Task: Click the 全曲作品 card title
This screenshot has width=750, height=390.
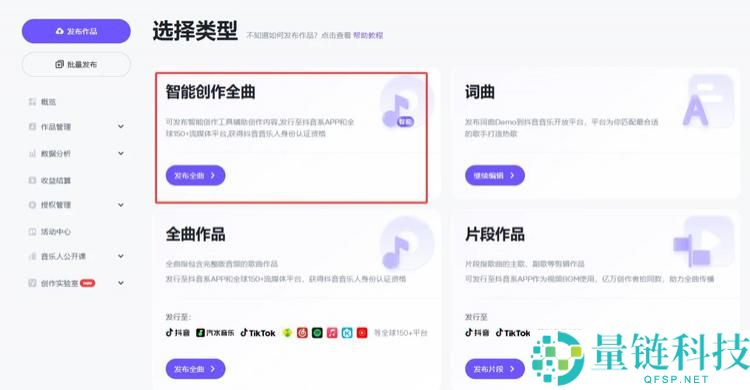Action: click(x=196, y=234)
